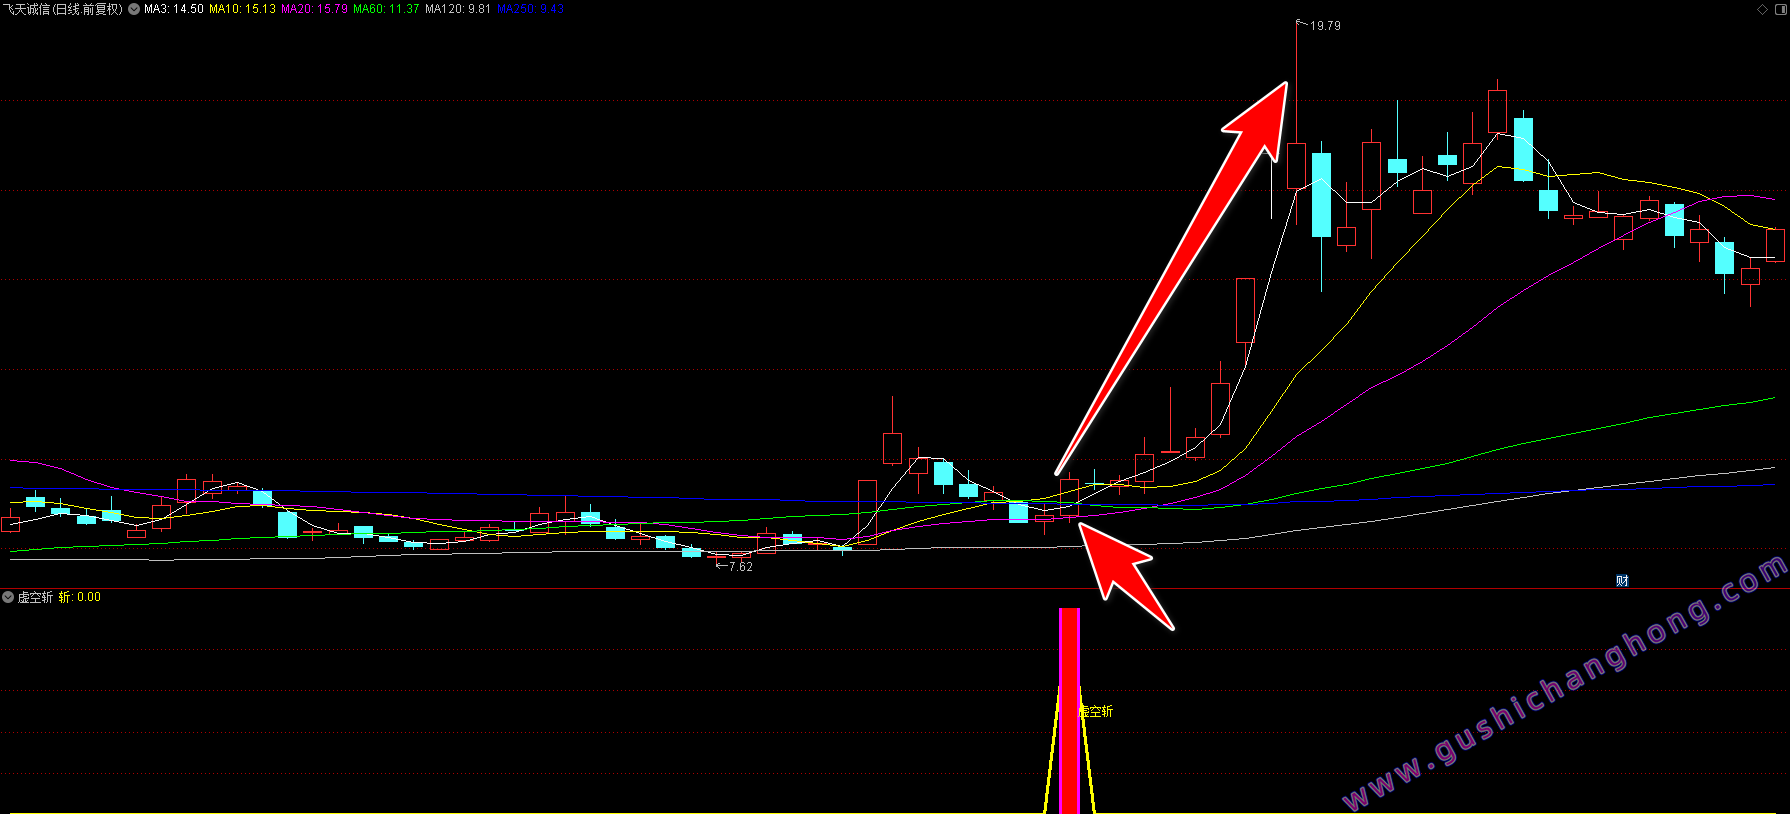The image size is (1790, 814).
Task: Select the 飞天诚信(日线.前复权) chart title
Action: point(63,9)
